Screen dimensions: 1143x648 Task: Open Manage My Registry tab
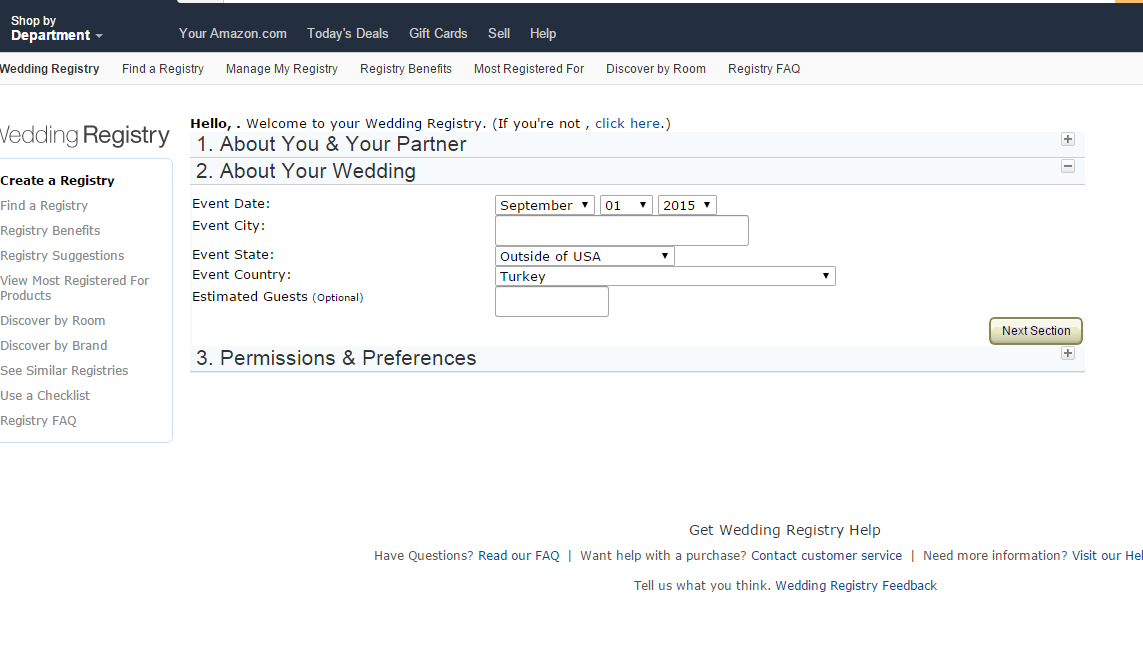tap(281, 69)
